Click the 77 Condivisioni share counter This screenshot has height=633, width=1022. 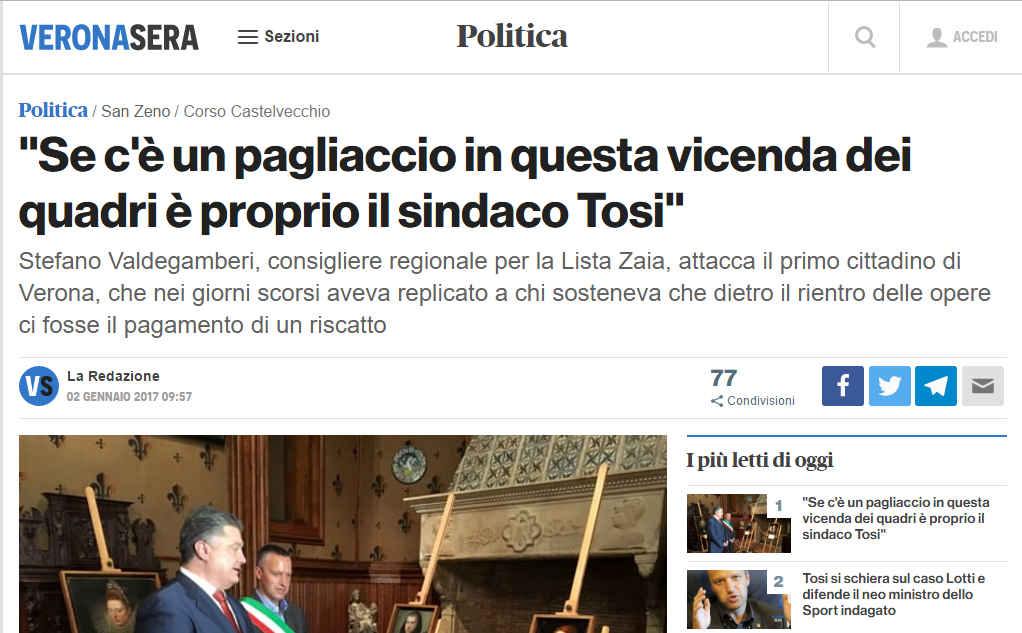point(752,387)
